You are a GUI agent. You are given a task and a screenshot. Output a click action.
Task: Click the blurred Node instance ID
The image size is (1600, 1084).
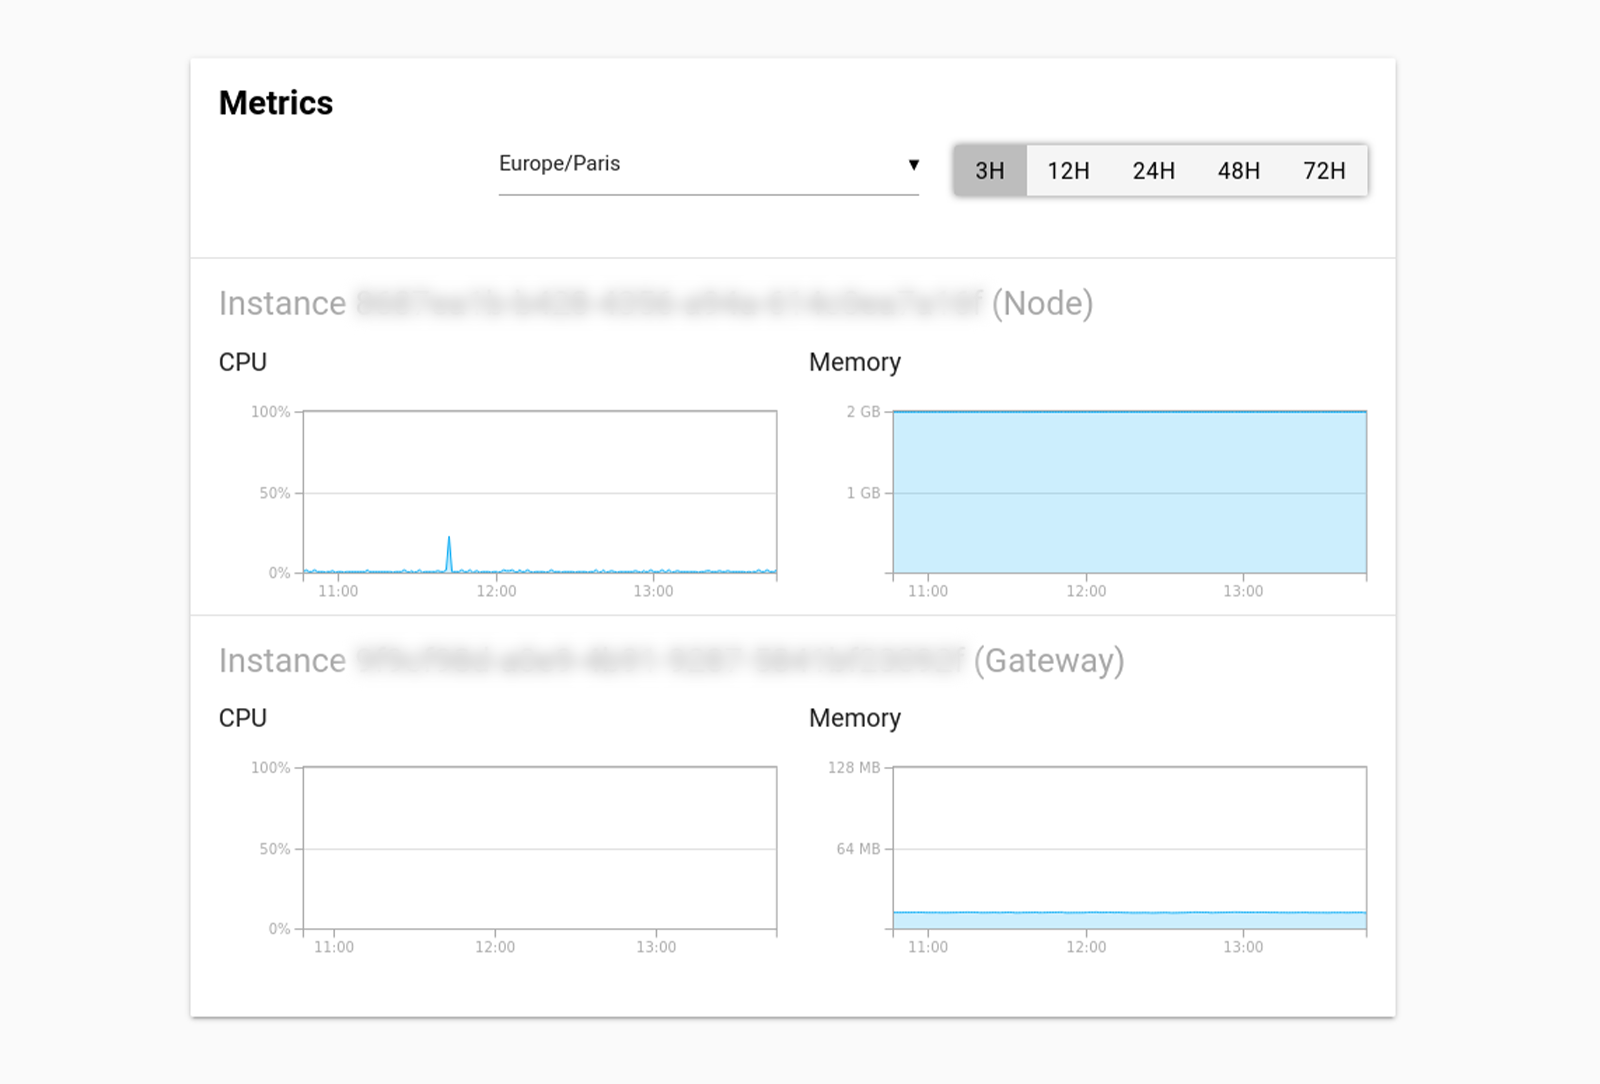[x=669, y=303]
